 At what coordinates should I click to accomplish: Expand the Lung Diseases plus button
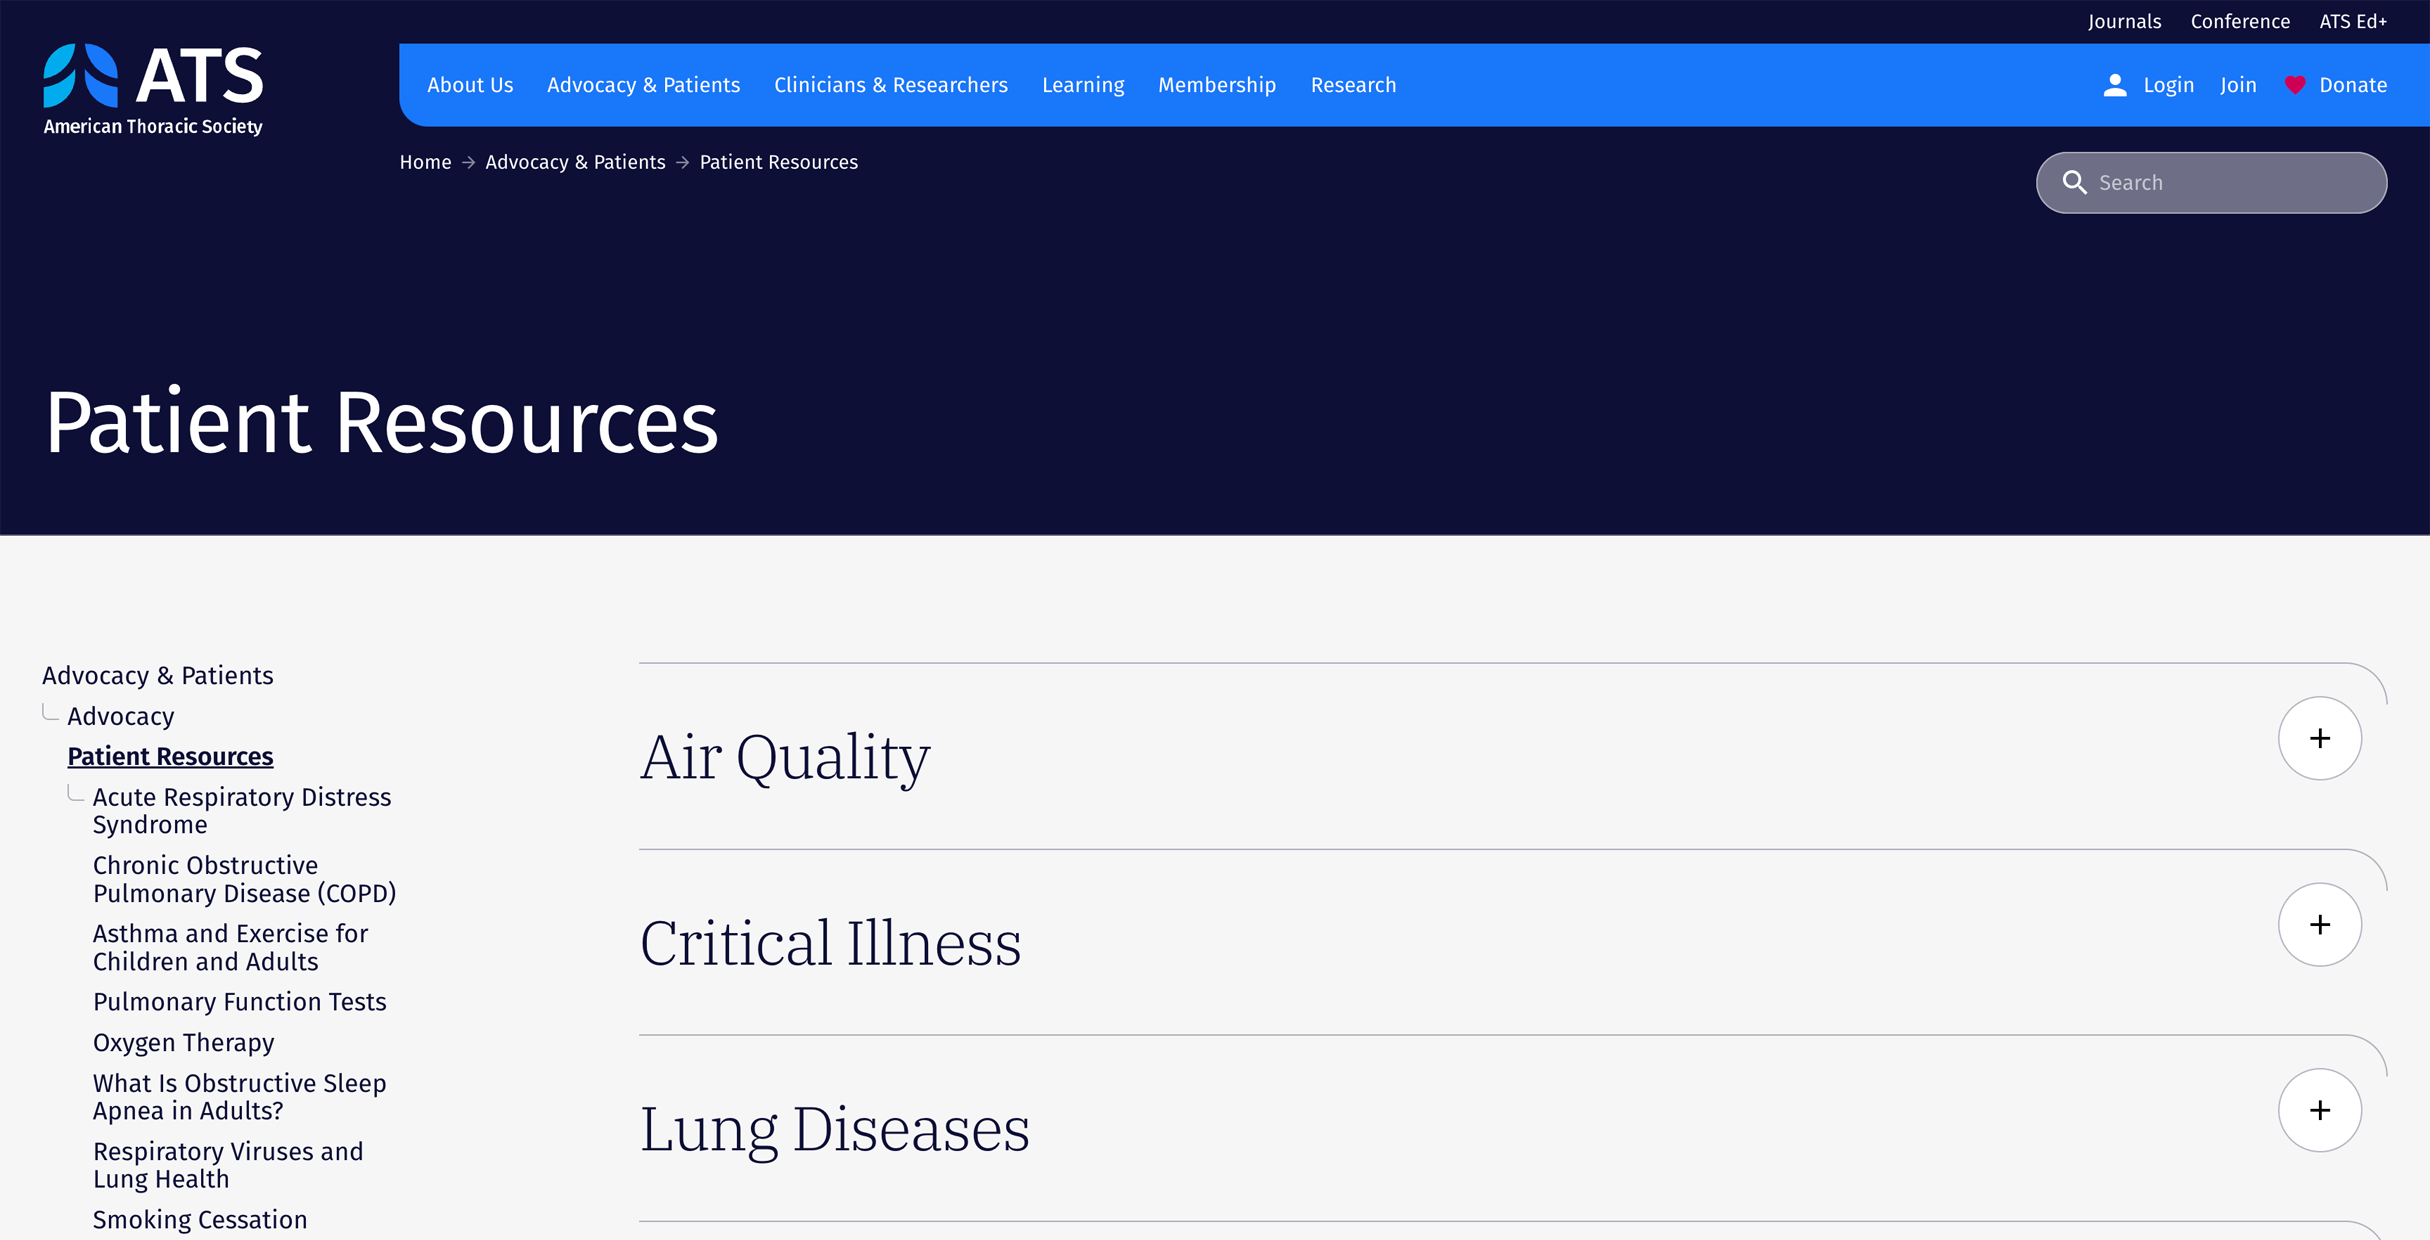(x=2320, y=1110)
